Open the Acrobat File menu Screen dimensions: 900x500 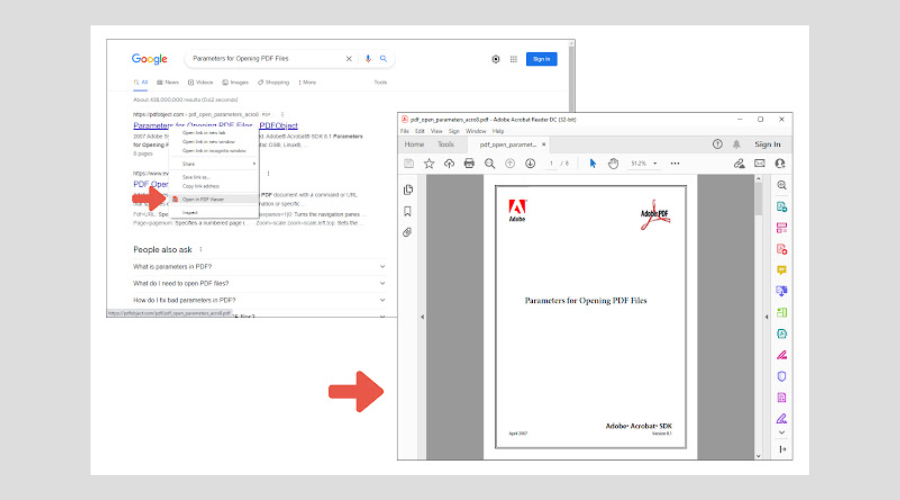[405, 131]
